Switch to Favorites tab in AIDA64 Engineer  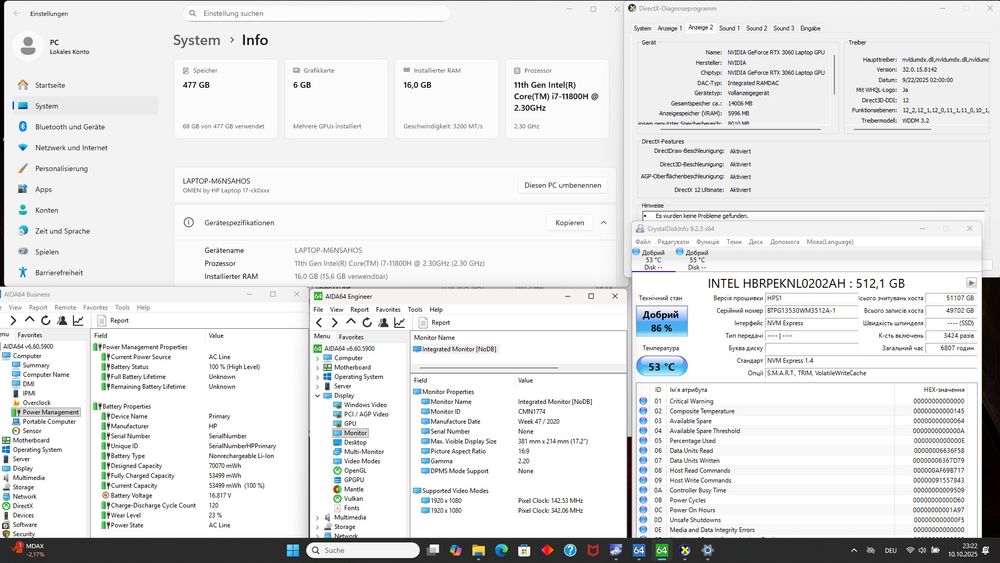tap(351, 337)
